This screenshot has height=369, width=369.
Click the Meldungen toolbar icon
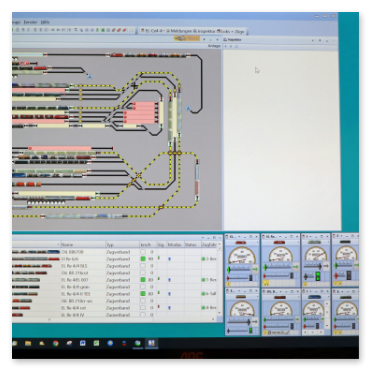click(179, 31)
